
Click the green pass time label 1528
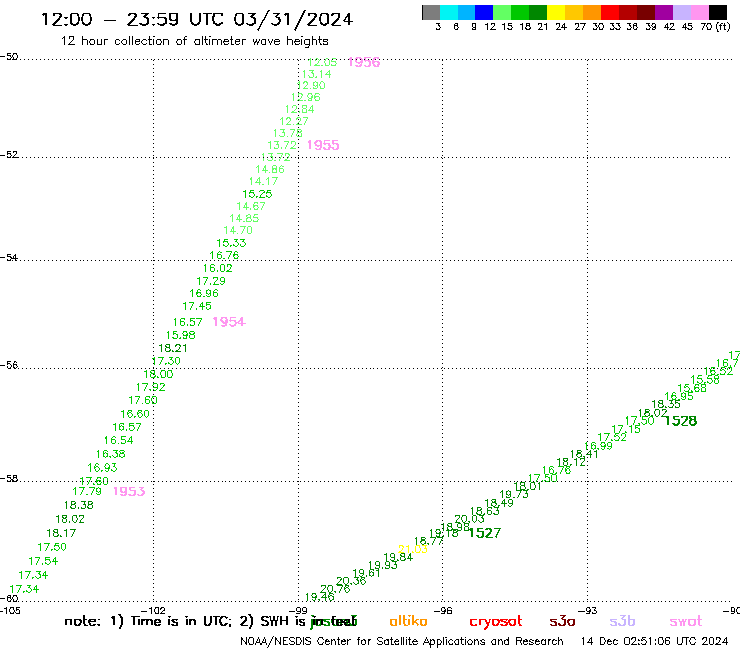click(681, 421)
